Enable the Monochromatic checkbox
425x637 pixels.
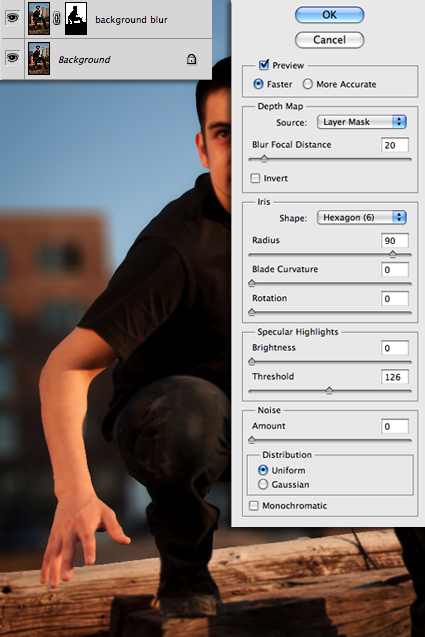[254, 506]
